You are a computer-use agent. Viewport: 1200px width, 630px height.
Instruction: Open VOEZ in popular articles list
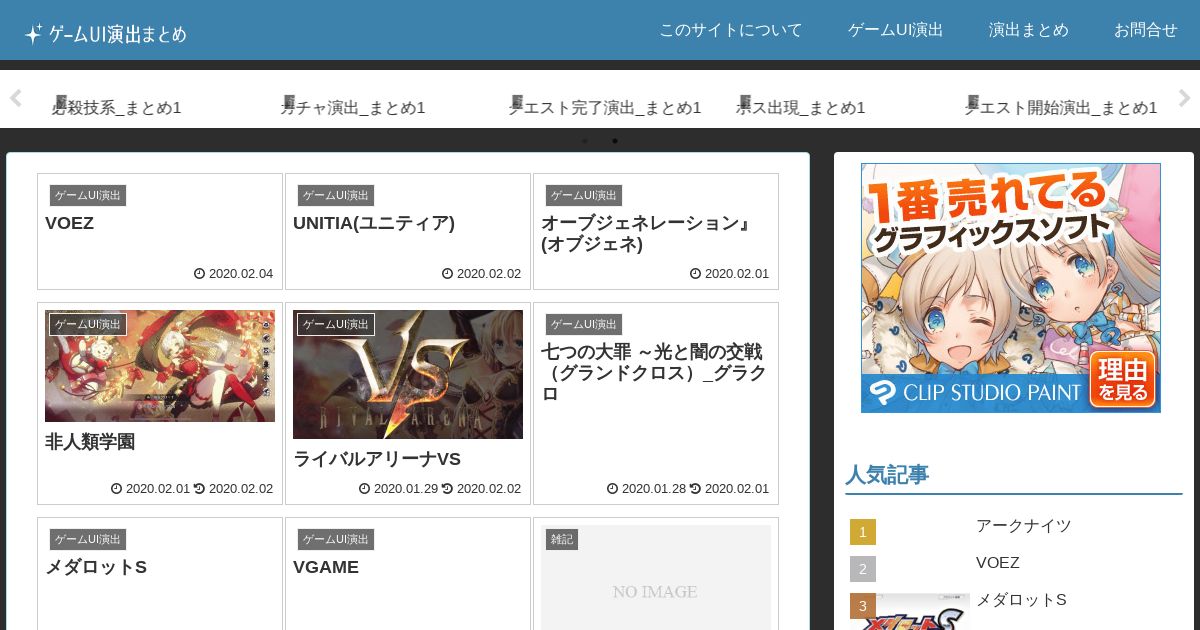tap(998, 562)
